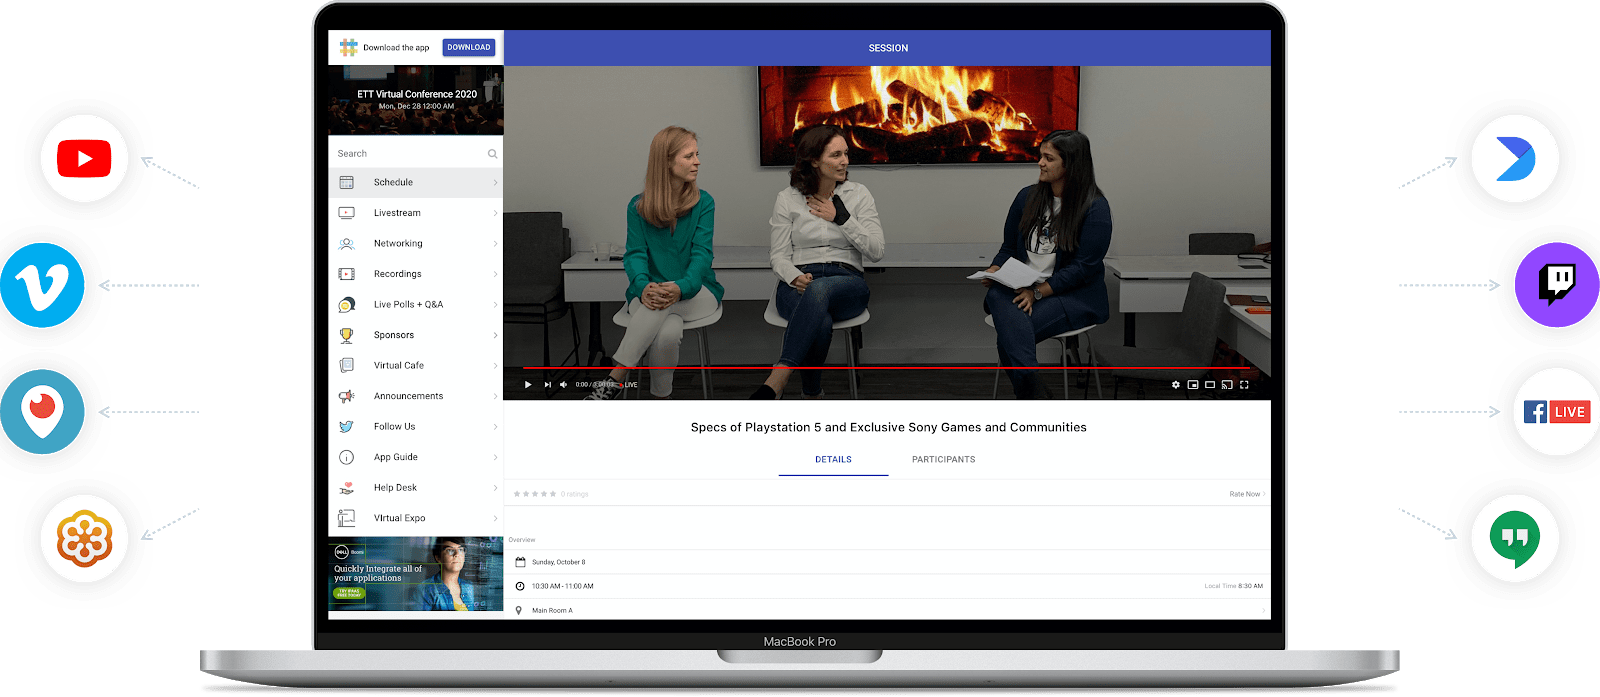Click the Twitch logo icon

(x=1557, y=285)
